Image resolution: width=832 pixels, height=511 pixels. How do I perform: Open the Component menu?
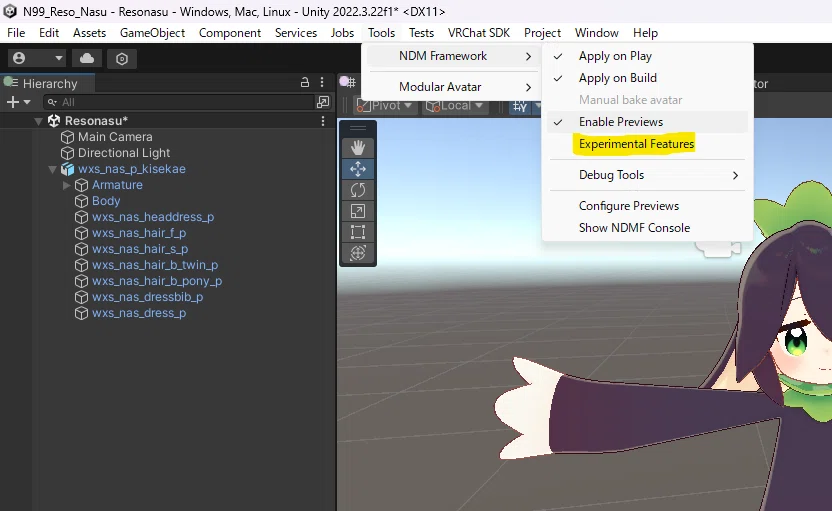click(230, 33)
